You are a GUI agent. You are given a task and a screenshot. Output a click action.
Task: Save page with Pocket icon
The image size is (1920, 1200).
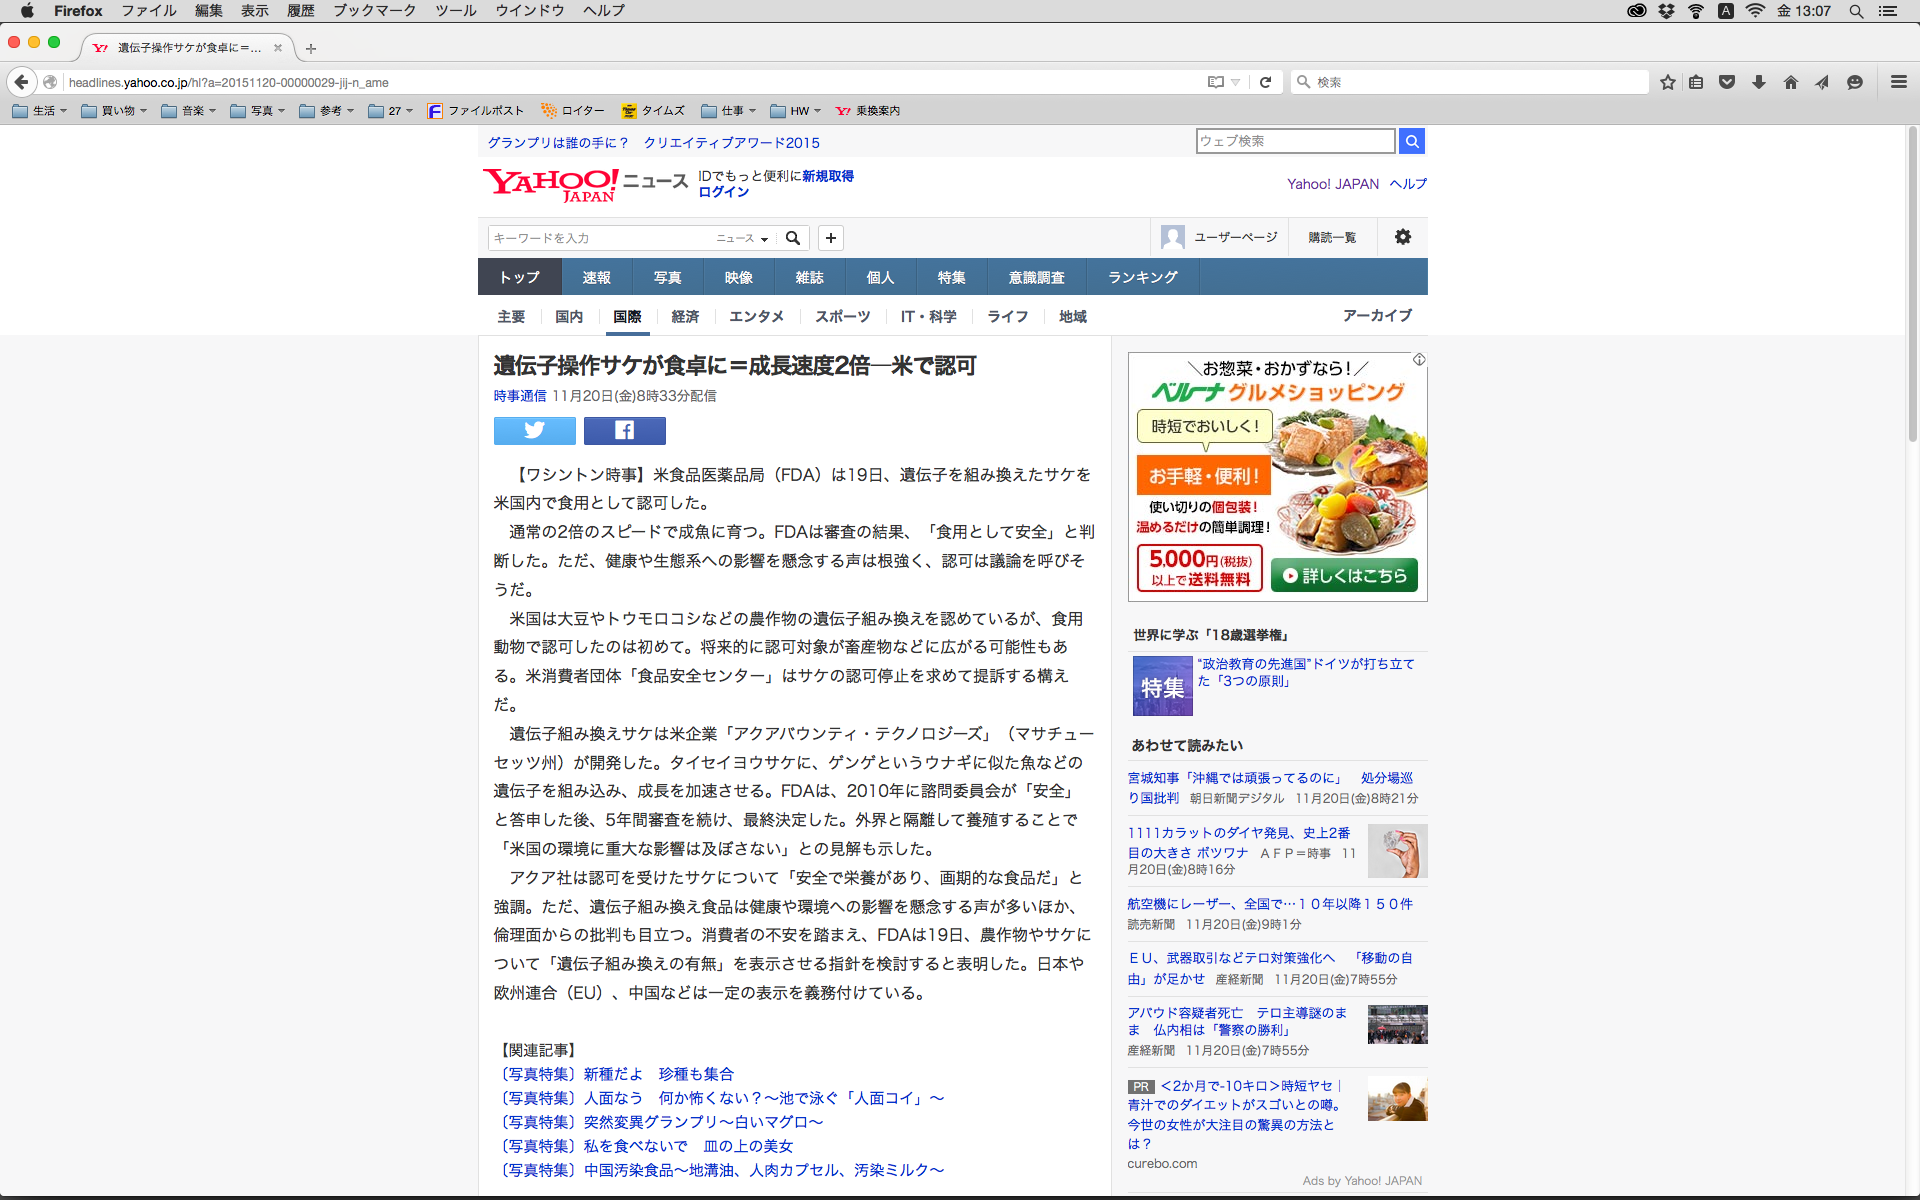[1727, 82]
